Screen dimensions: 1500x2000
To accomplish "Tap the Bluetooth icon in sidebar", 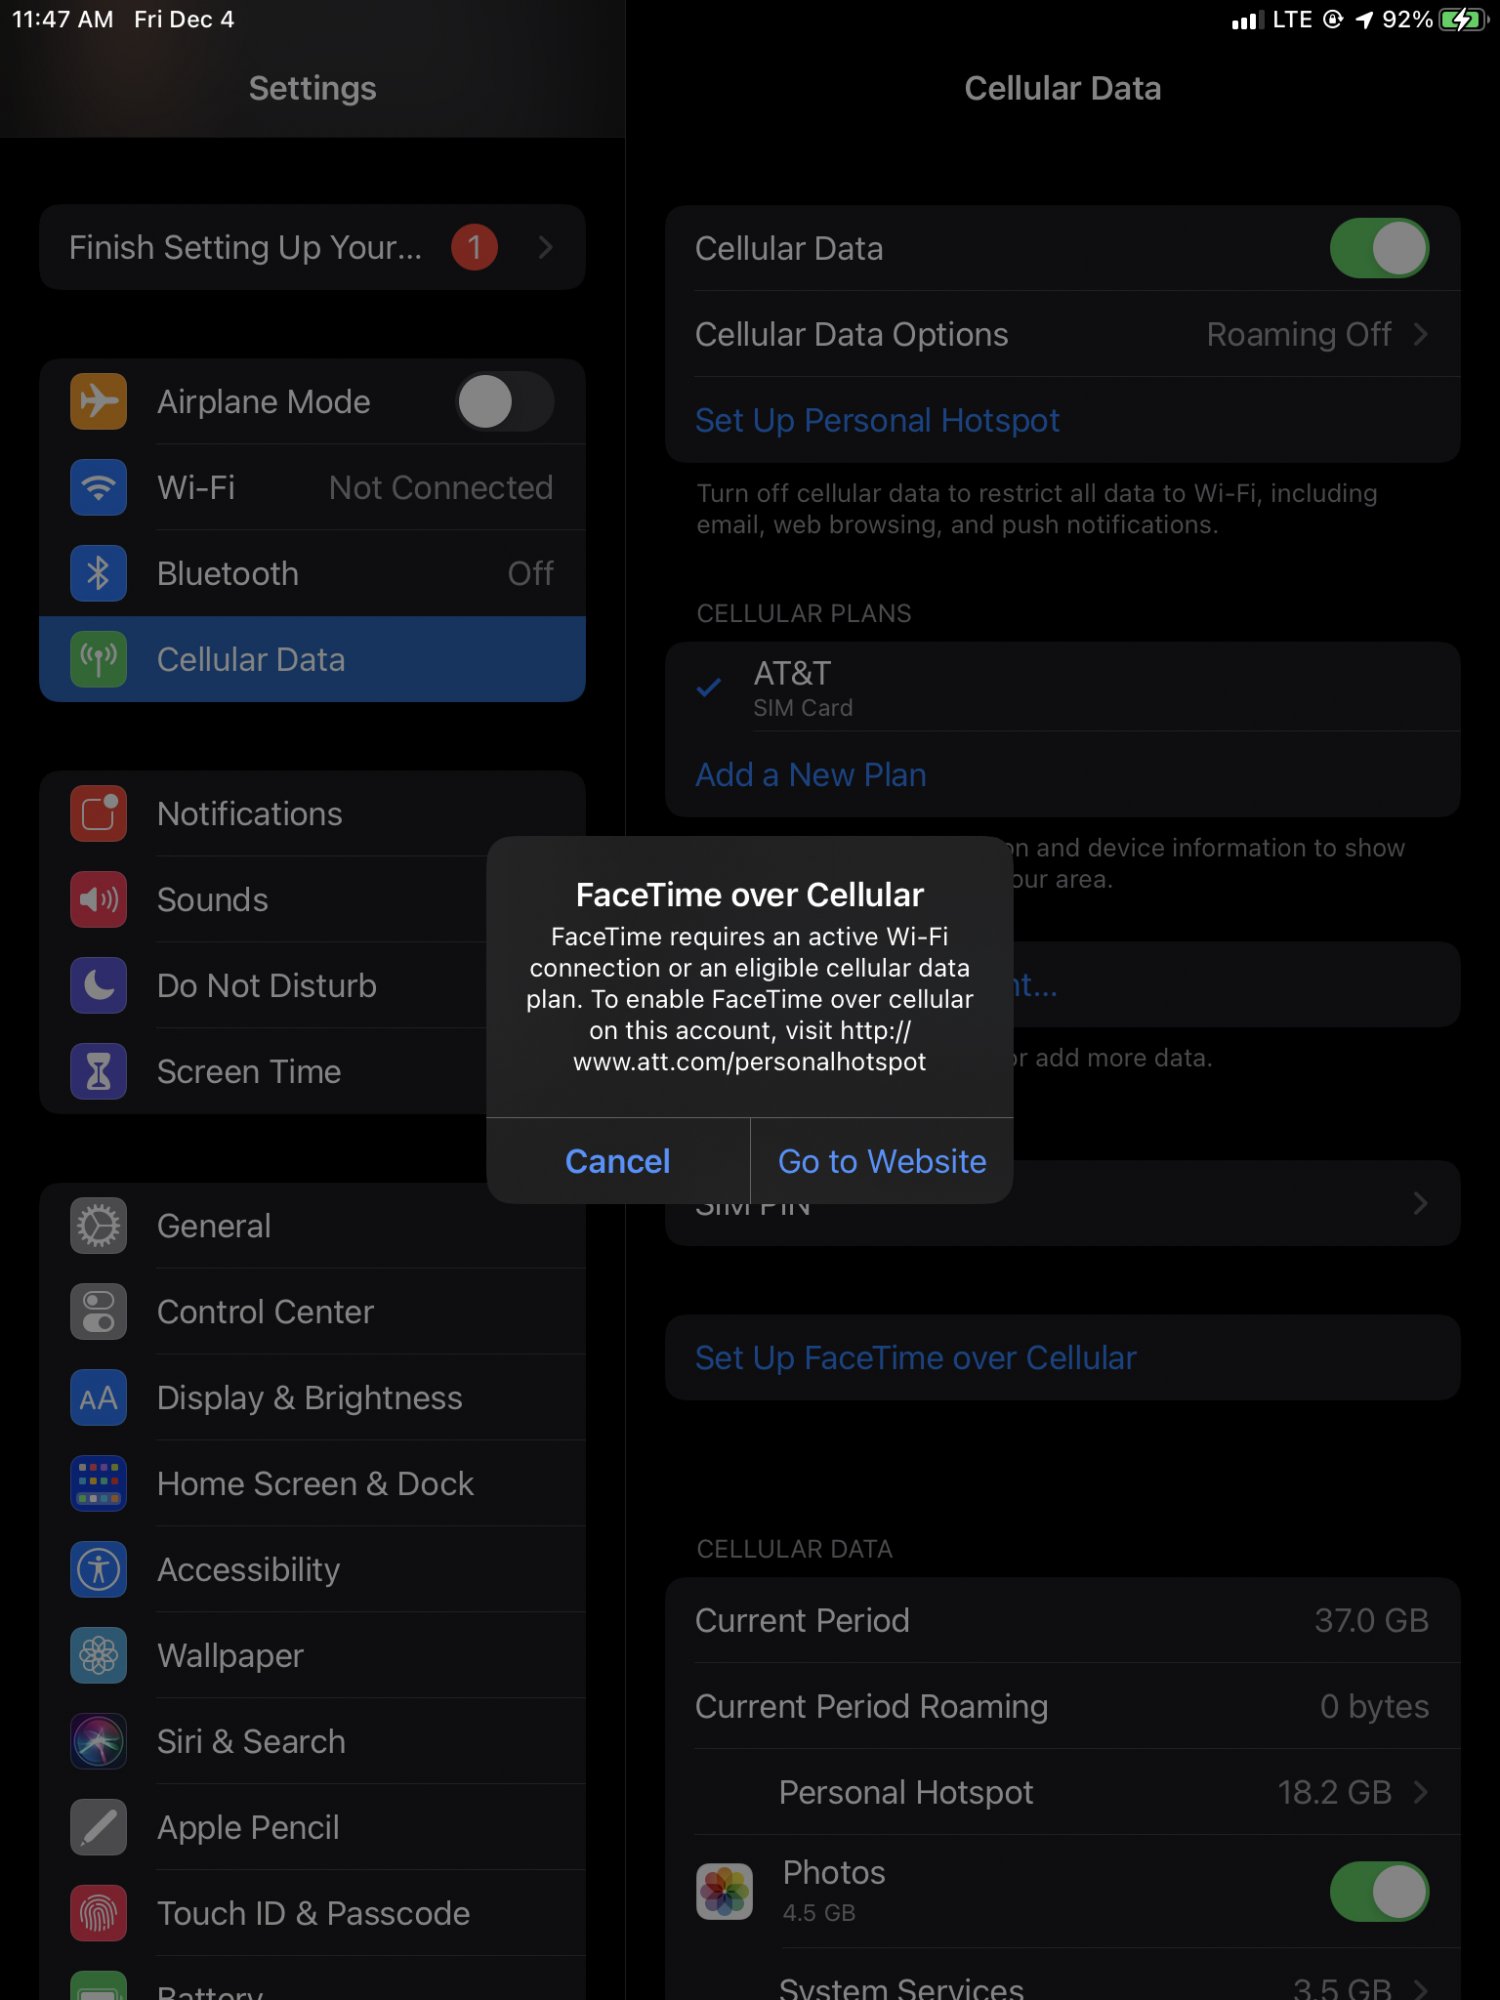I will [x=98, y=573].
